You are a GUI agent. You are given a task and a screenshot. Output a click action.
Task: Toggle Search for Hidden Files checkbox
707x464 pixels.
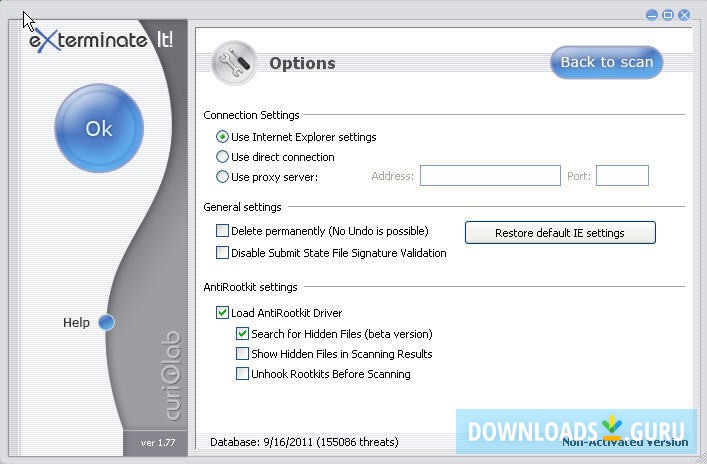coord(242,334)
